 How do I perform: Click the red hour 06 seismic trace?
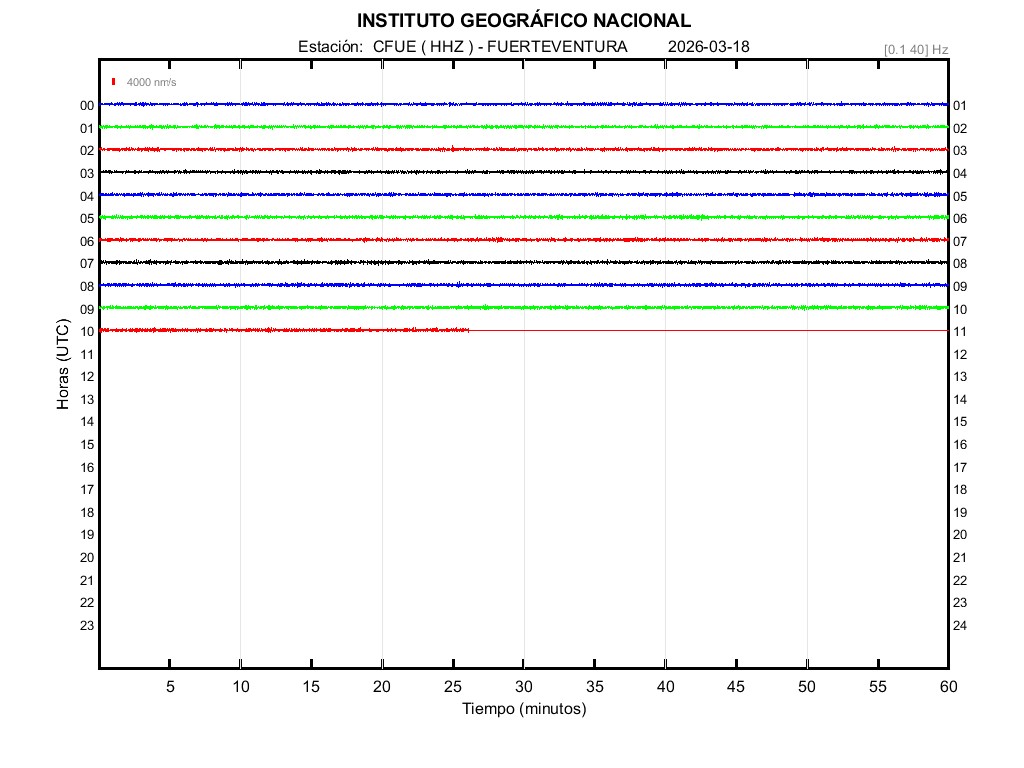[523, 240]
